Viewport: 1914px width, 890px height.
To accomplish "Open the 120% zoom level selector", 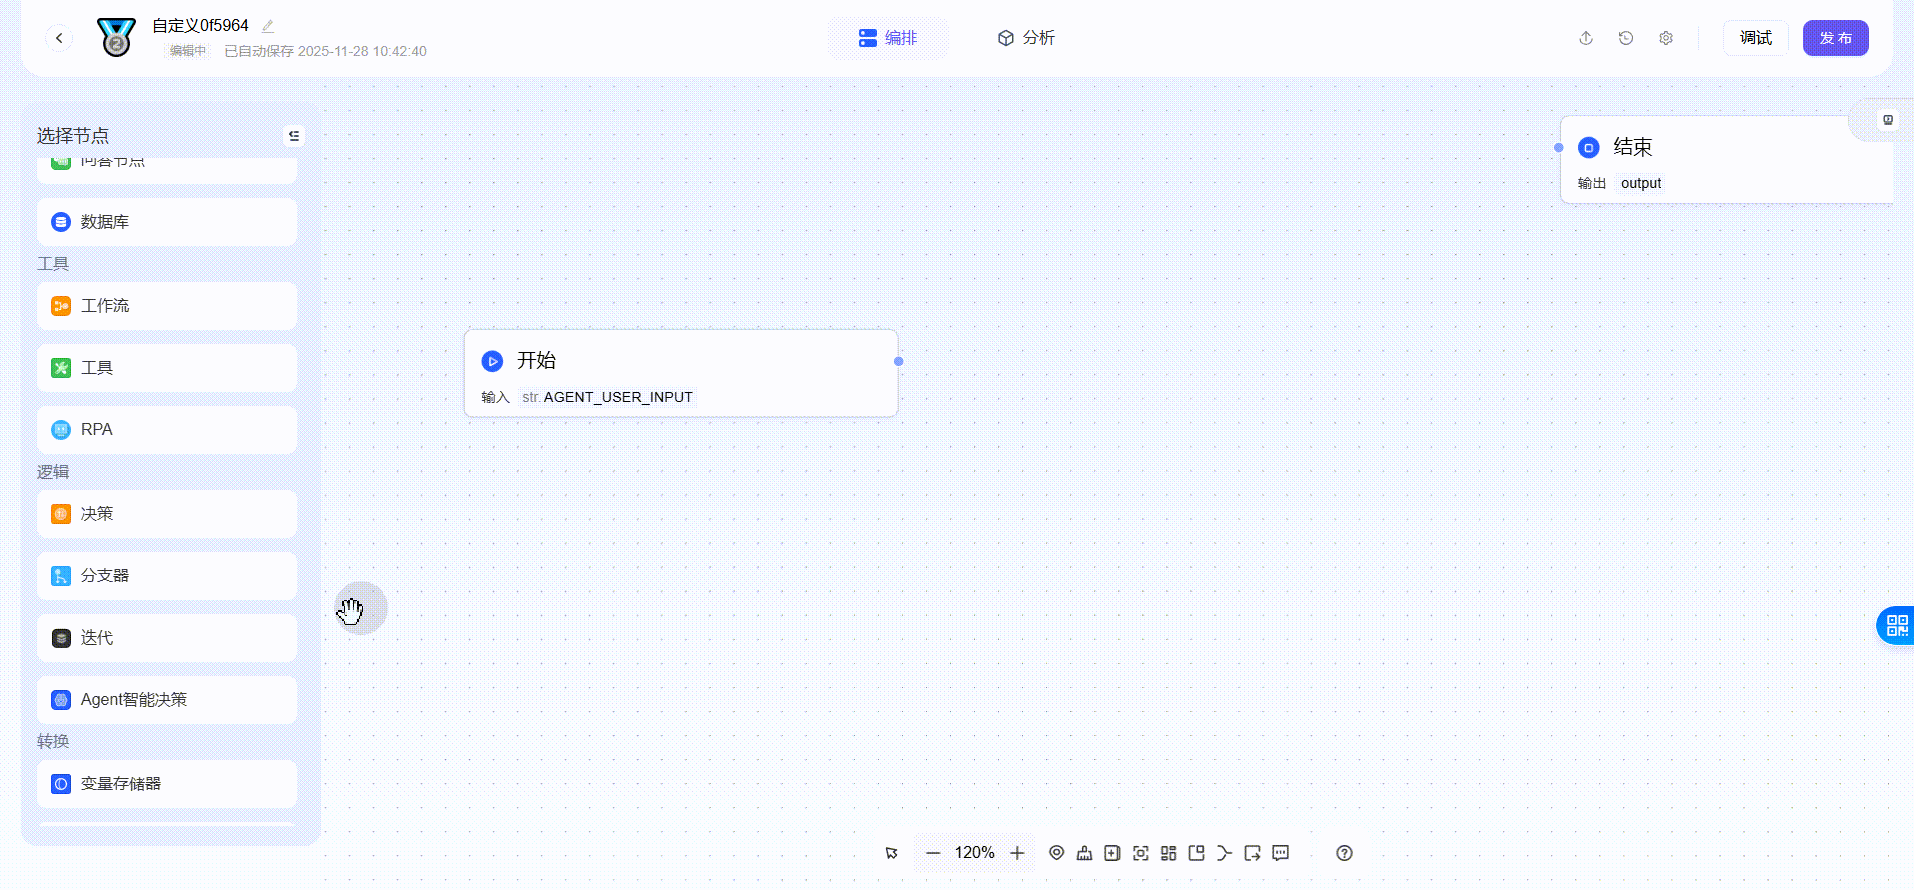I will click(974, 853).
